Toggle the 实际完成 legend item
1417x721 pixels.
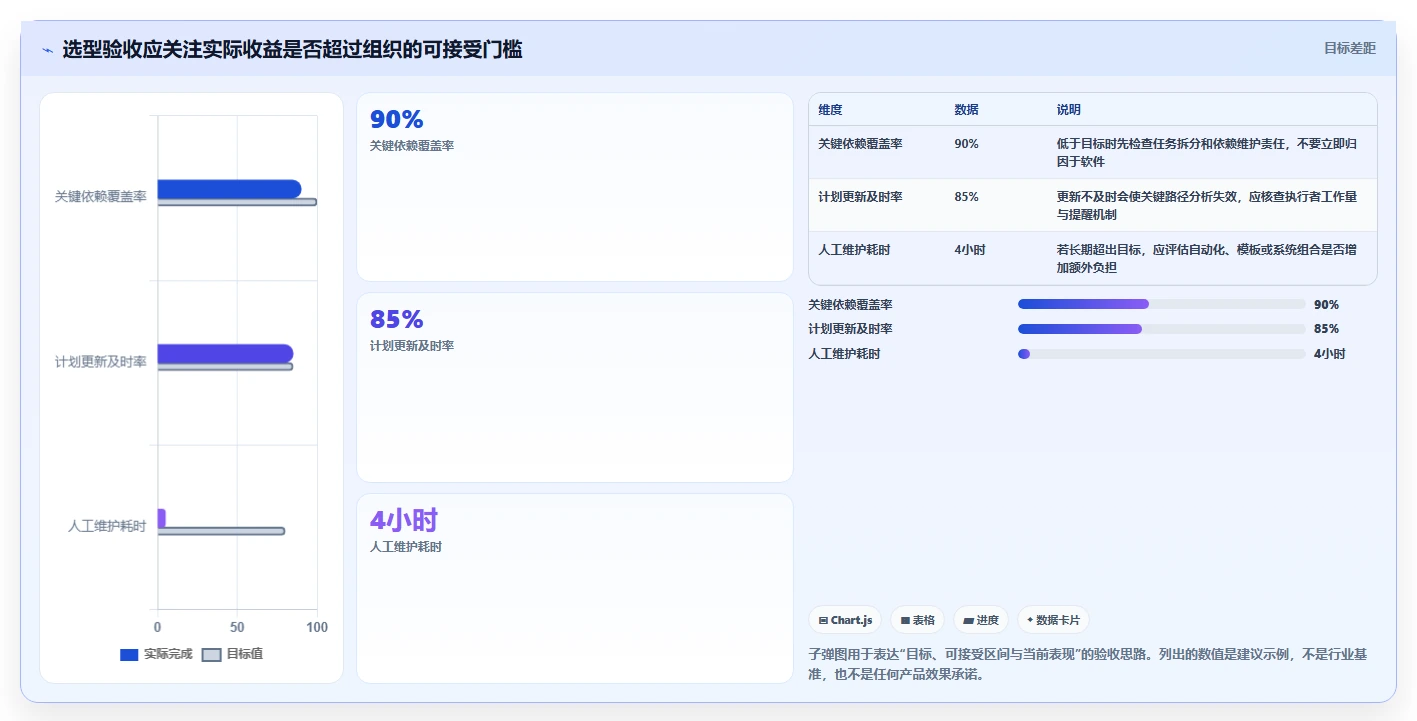tap(156, 654)
